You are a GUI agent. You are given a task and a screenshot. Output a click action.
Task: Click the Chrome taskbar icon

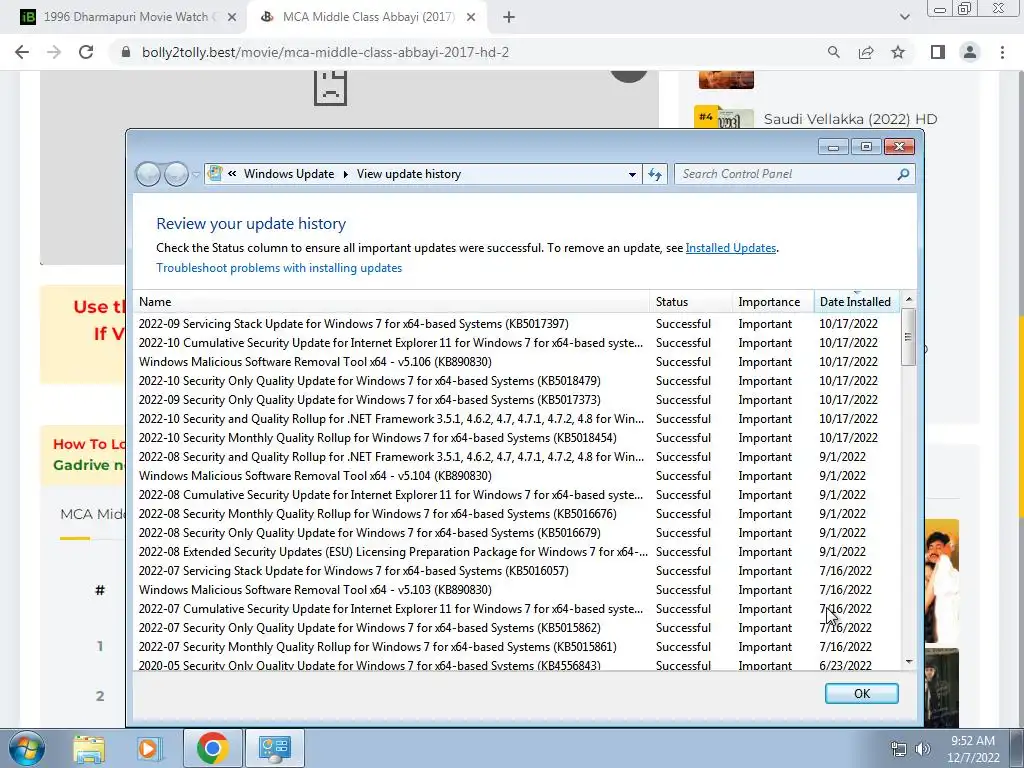tap(212, 748)
